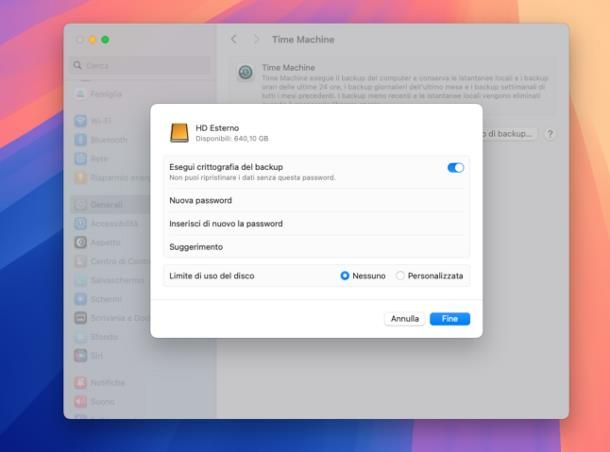This screenshot has width=610, height=452.
Task: Click the Nuova password field
Action: (x=317, y=200)
